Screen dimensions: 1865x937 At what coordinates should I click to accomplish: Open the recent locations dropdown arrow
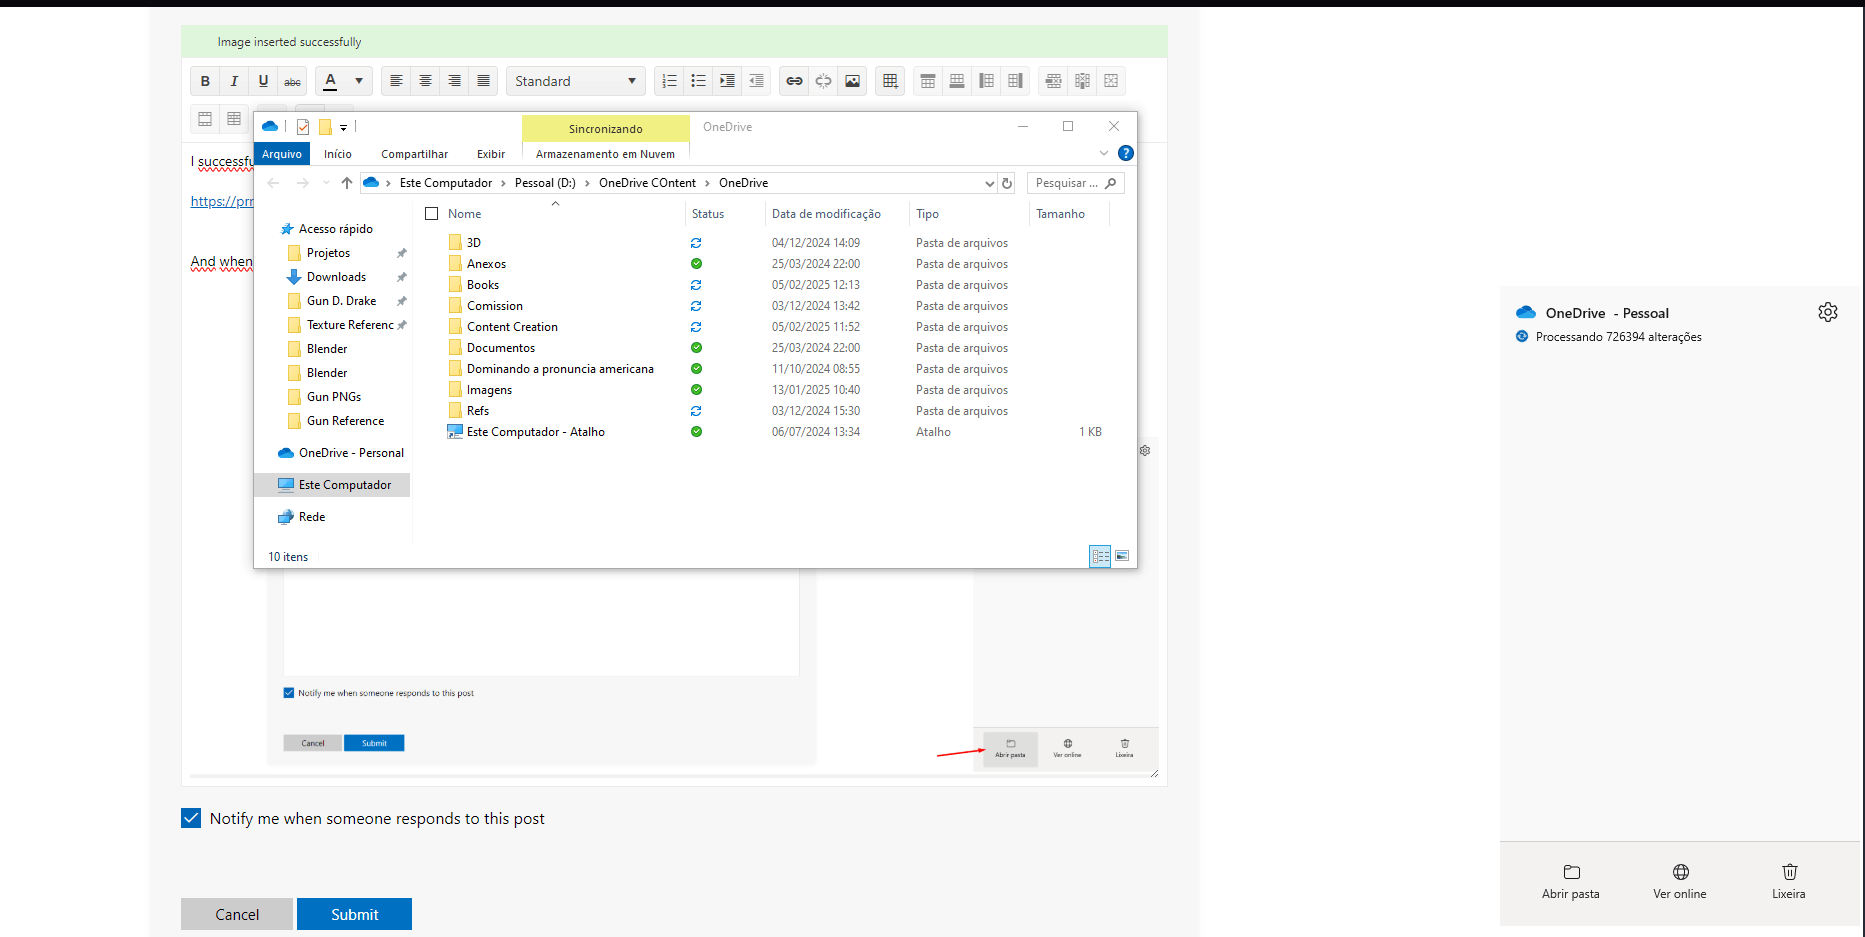[326, 183]
